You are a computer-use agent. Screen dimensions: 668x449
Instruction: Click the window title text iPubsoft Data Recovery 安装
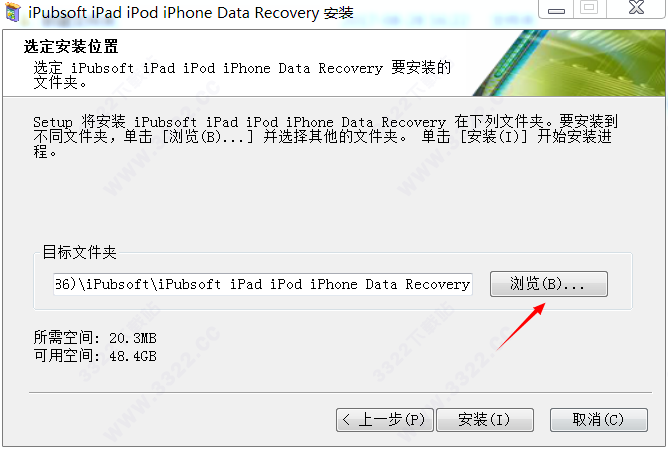(191, 13)
